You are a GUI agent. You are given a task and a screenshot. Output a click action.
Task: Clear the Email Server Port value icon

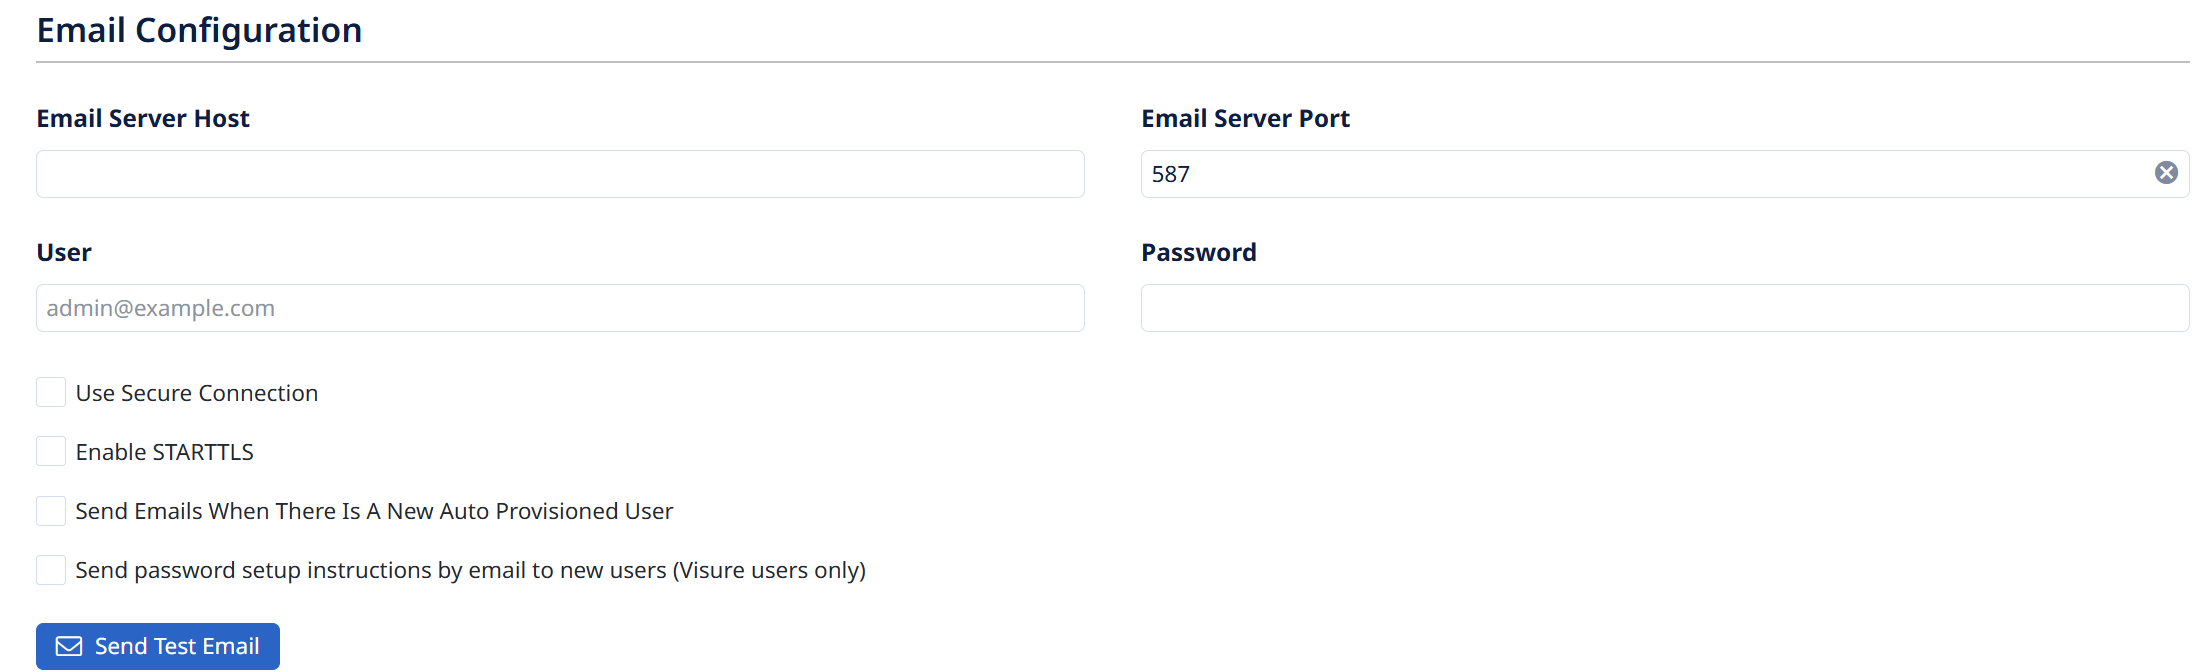click(2166, 173)
